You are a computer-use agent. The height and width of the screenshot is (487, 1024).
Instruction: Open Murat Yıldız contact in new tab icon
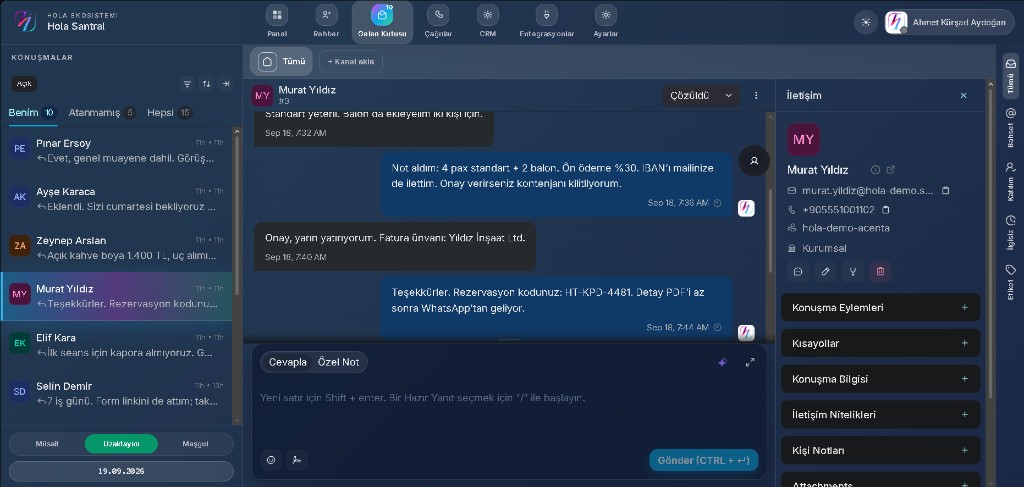click(891, 170)
